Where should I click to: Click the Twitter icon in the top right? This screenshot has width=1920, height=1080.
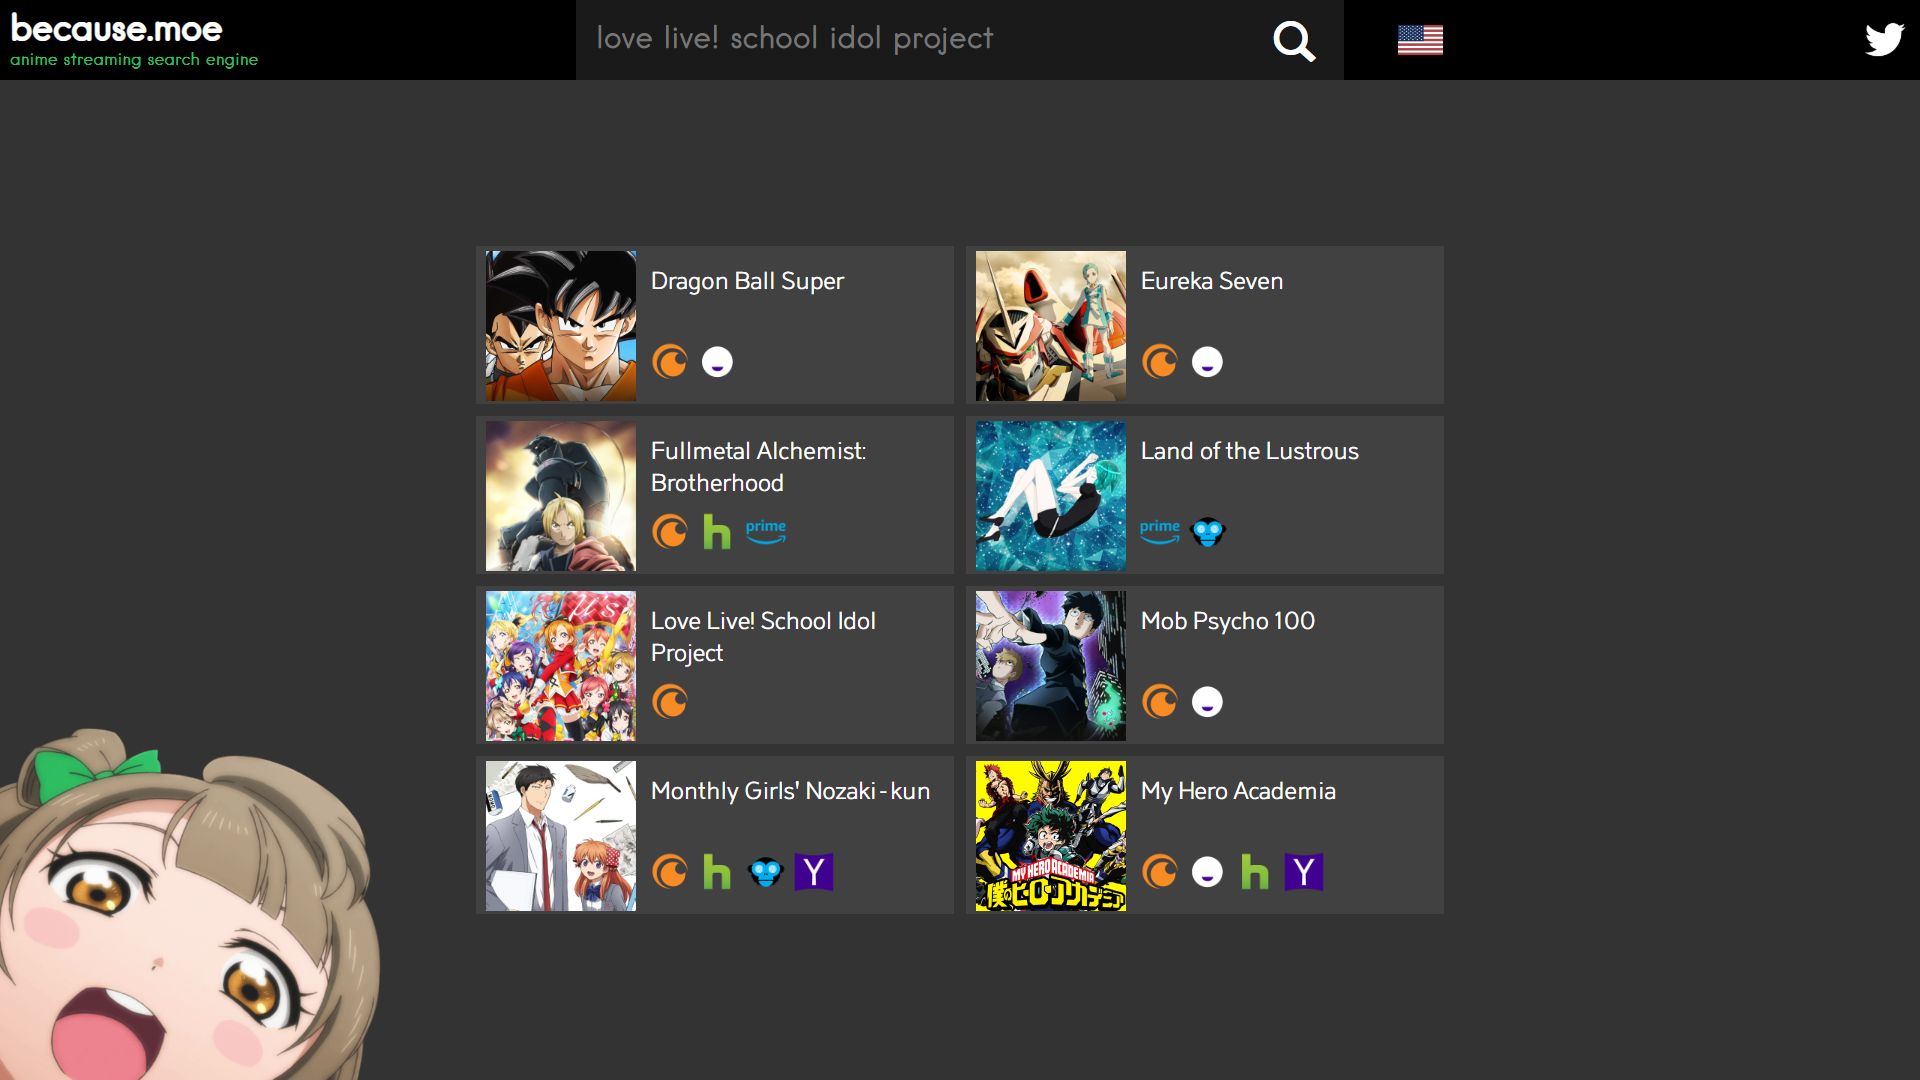pyautogui.click(x=1884, y=40)
